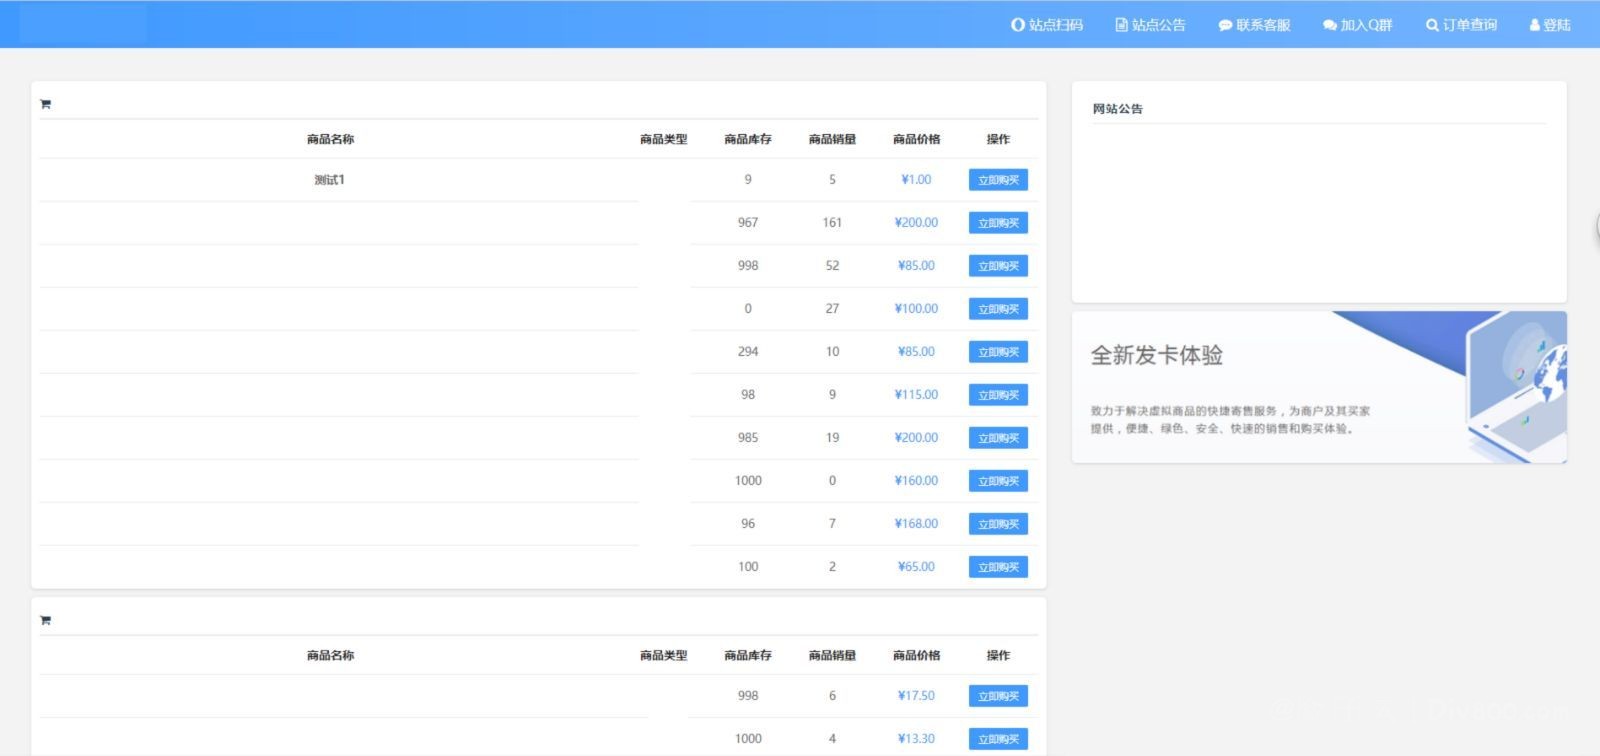This screenshot has width=1600, height=756.
Task: Open 站点公告 in the top navigation
Action: click(x=1151, y=25)
